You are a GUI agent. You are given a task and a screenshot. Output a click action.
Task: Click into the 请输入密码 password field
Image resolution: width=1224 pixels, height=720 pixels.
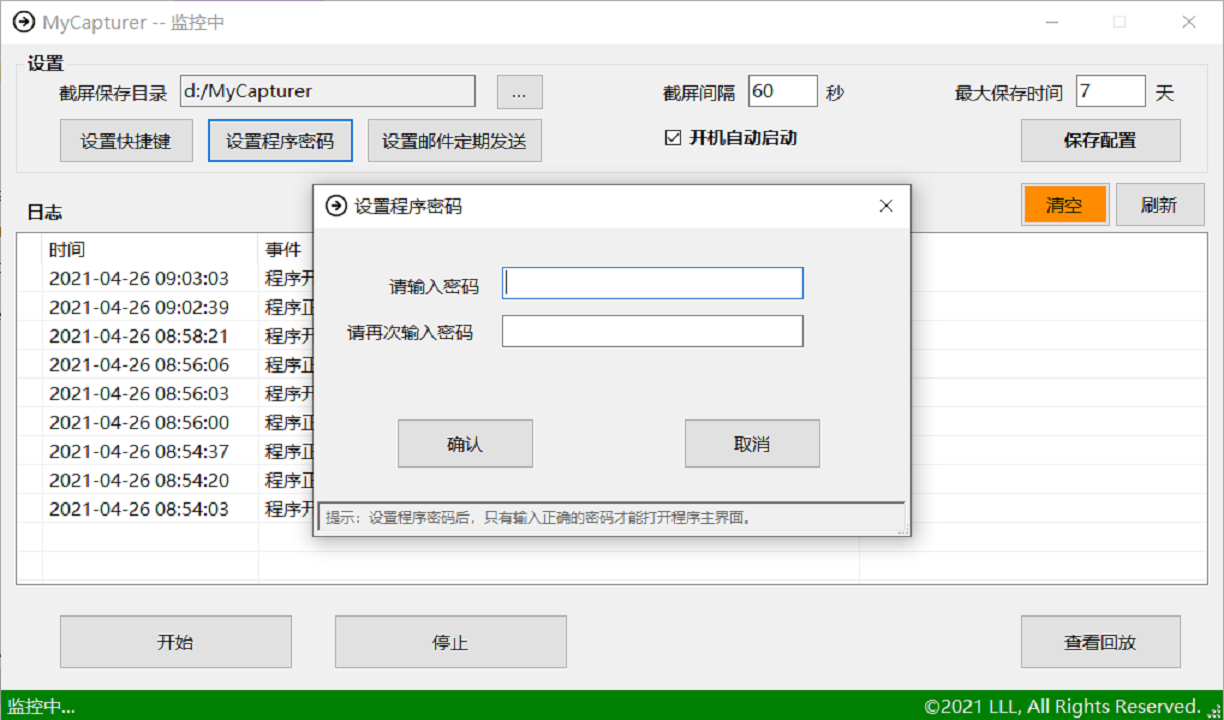[652, 283]
